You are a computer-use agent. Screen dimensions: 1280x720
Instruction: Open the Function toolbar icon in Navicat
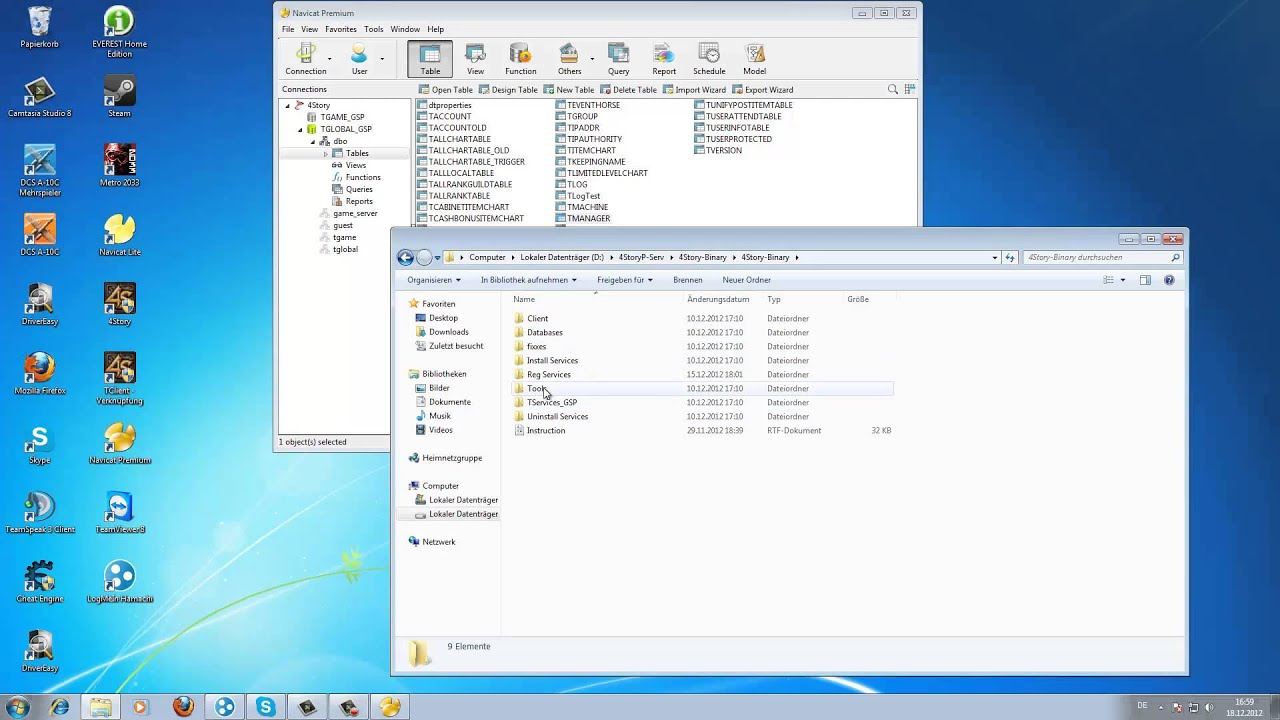pyautogui.click(x=520, y=60)
